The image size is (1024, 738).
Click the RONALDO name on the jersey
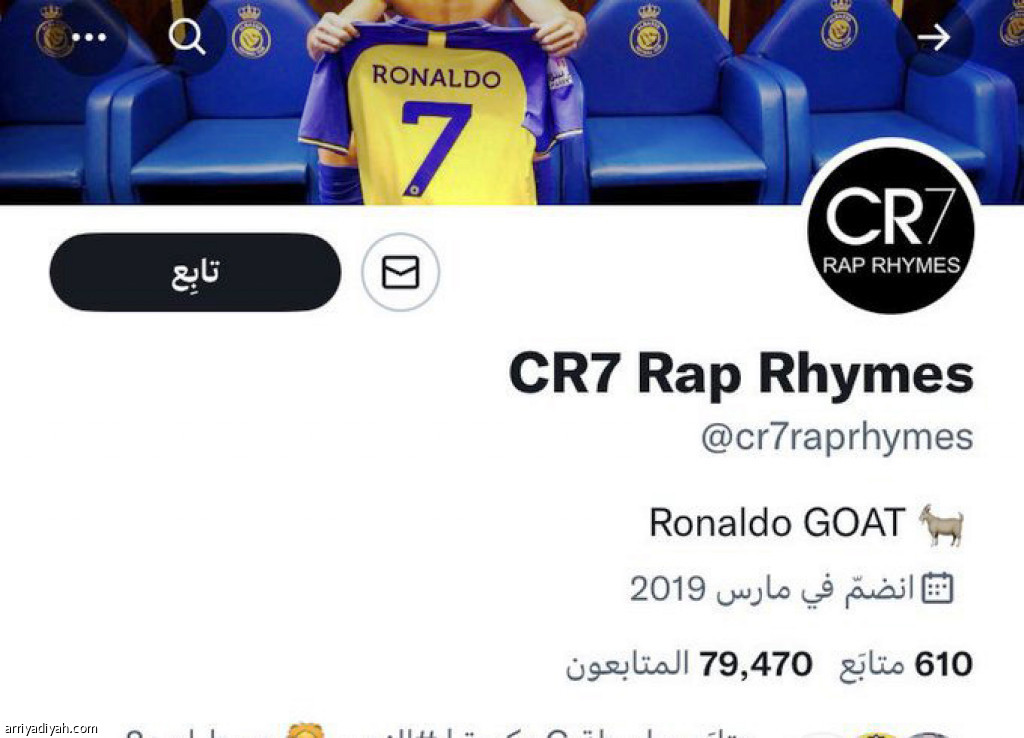436,76
